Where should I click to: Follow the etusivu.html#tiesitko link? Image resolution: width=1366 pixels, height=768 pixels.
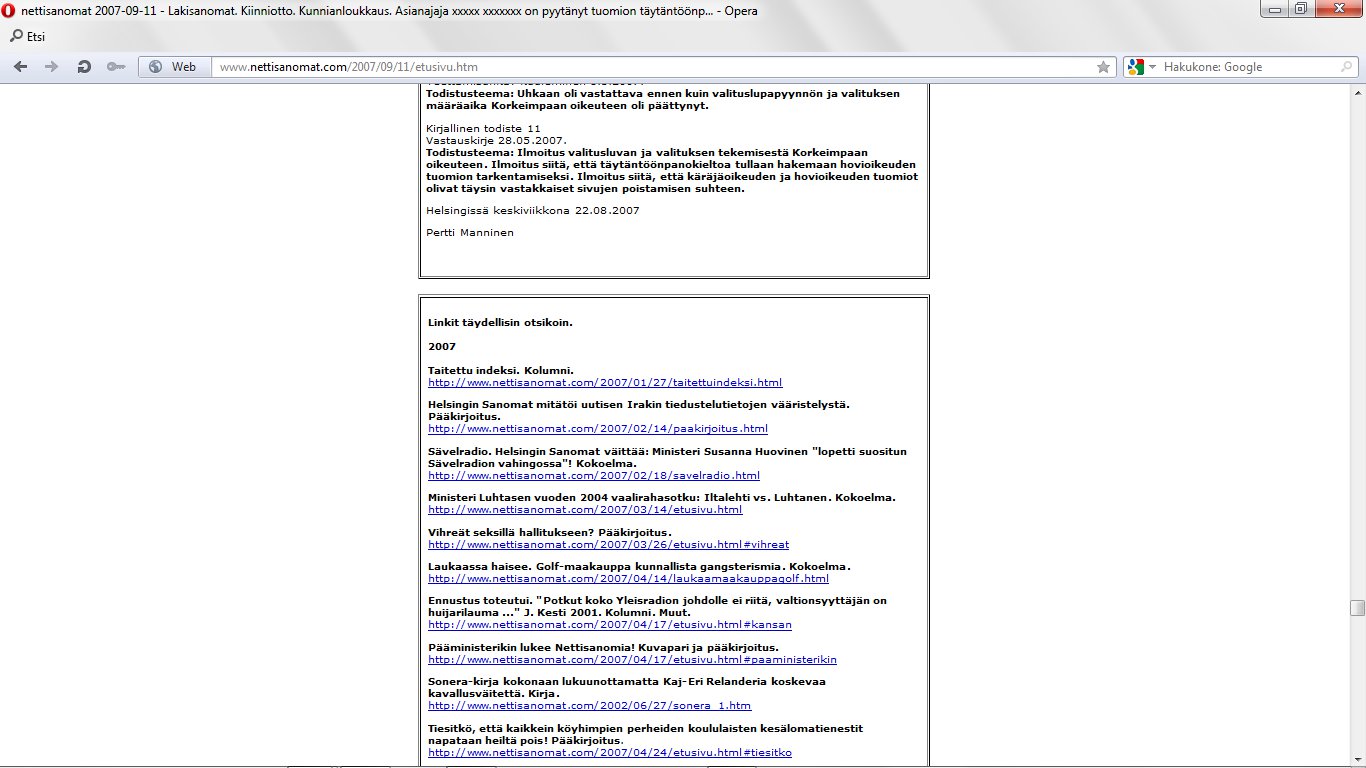click(609, 753)
